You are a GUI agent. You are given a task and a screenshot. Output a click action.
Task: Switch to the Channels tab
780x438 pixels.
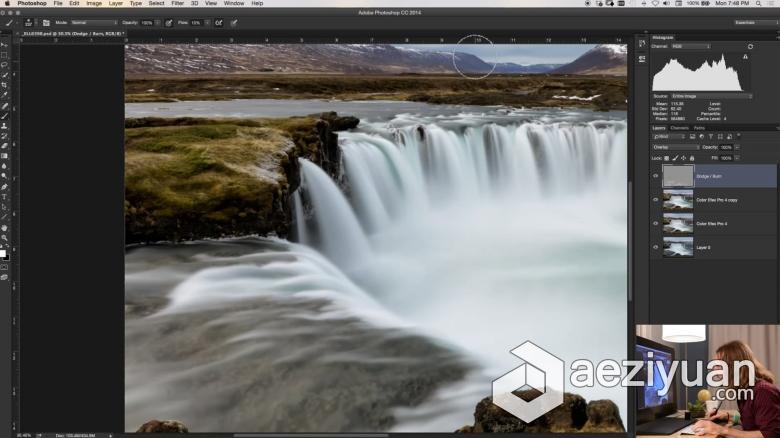(x=679, y=128)
